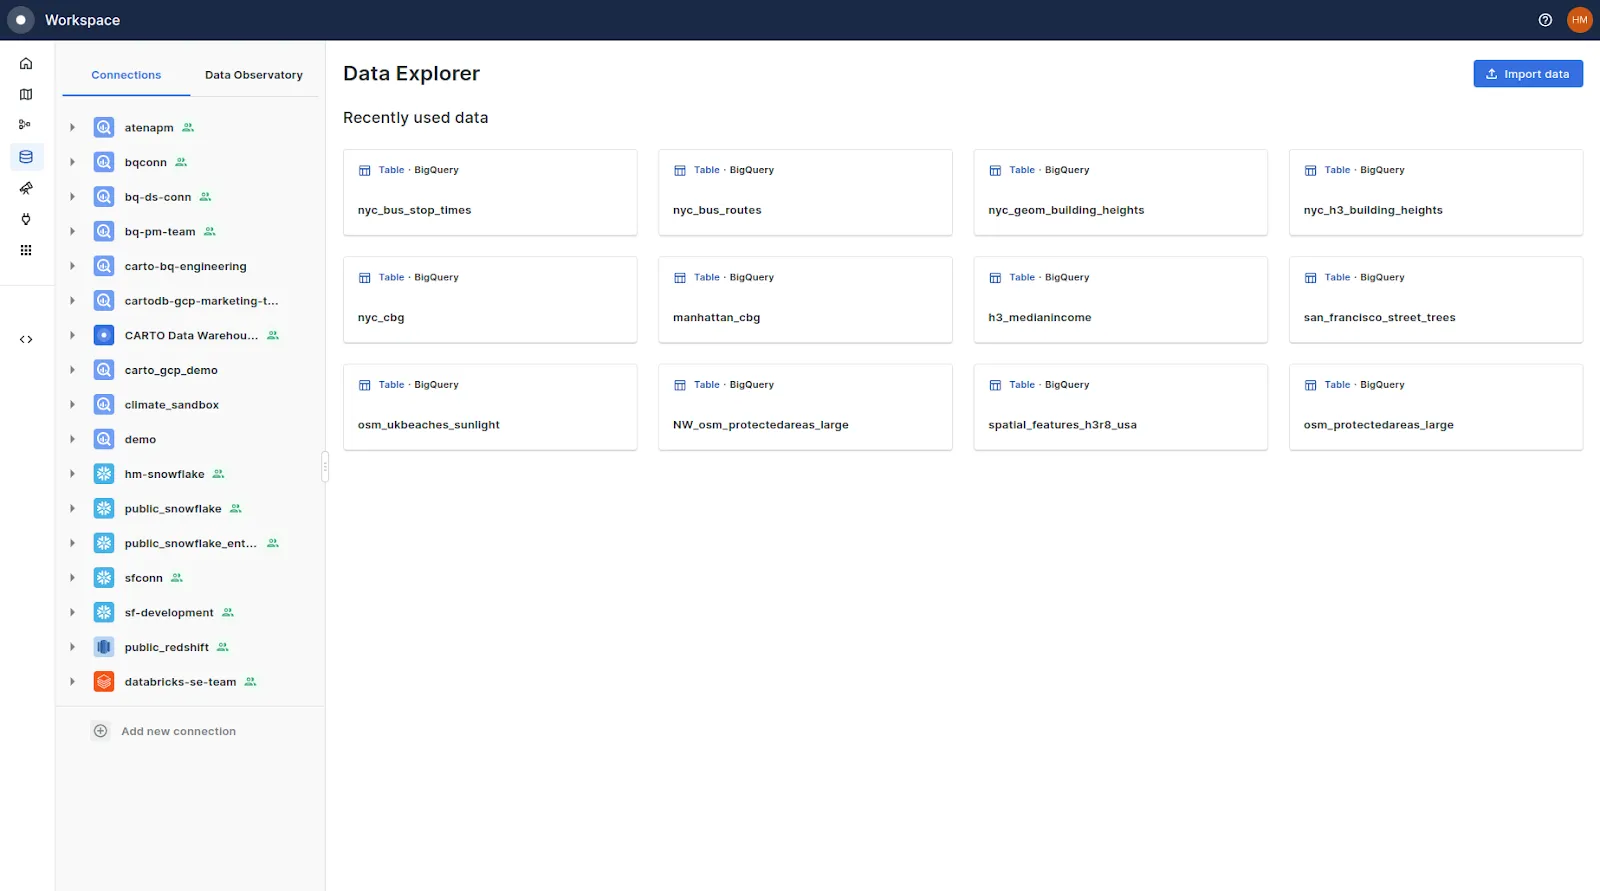
Task: Open the Maps icon in sidebar
Action: pos(26,95)
